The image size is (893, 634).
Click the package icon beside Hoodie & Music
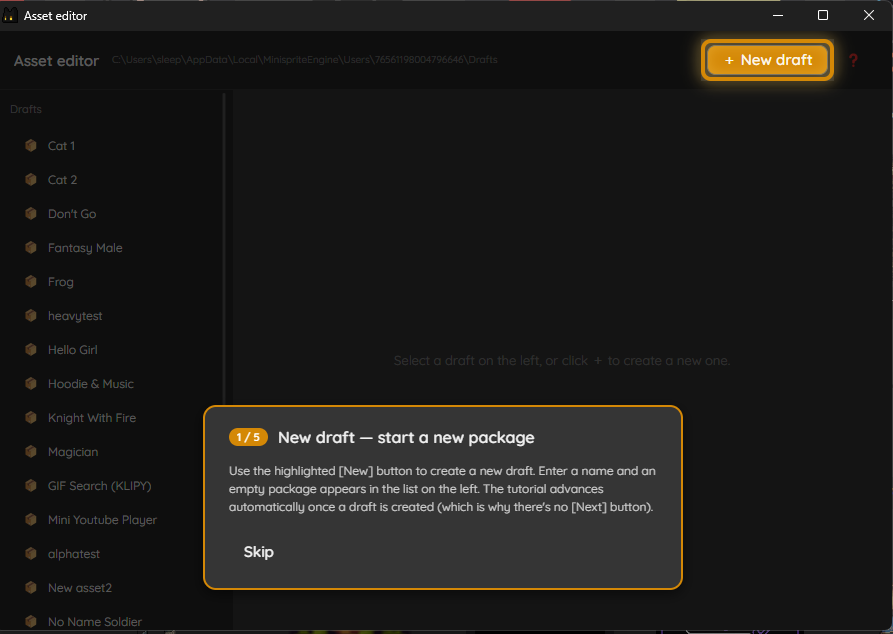(31, 384)
